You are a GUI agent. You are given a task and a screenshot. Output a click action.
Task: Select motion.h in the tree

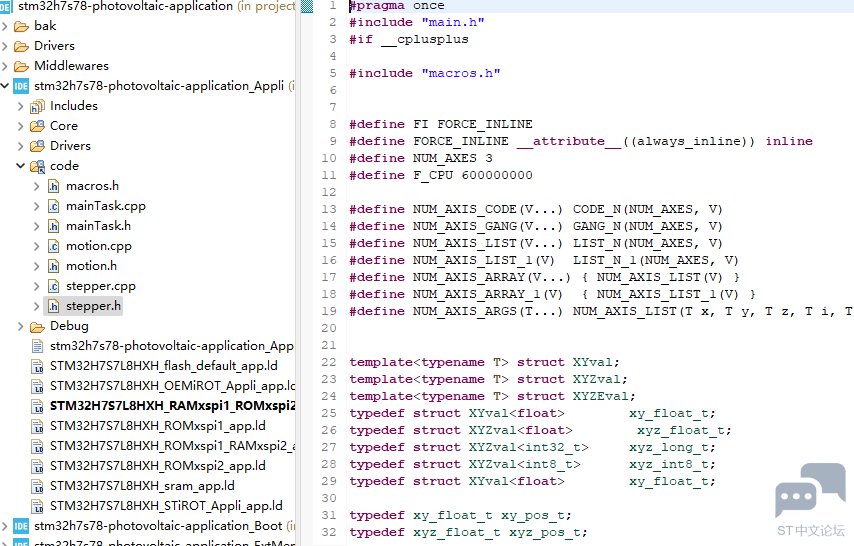tap(92, 266)
